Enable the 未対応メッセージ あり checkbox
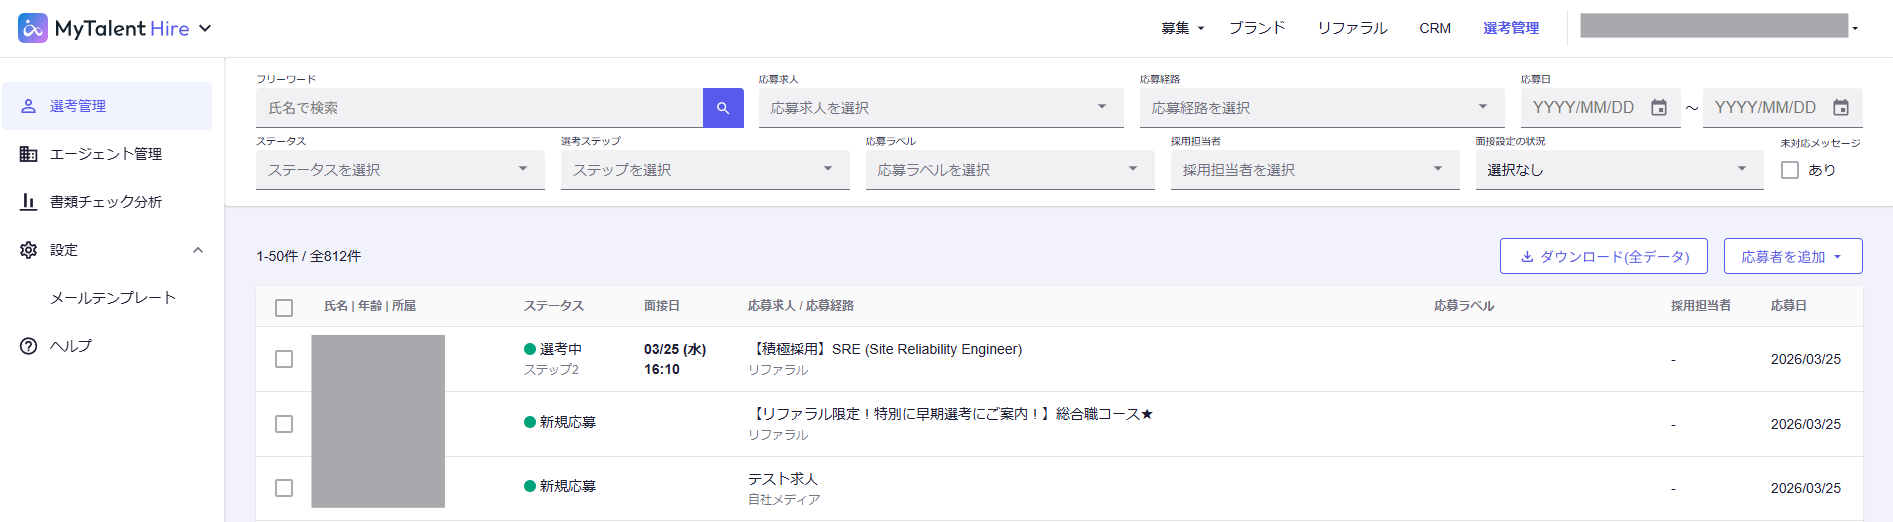The width and height of the screenshot is (1893, 522). (x=1790, y=170)
